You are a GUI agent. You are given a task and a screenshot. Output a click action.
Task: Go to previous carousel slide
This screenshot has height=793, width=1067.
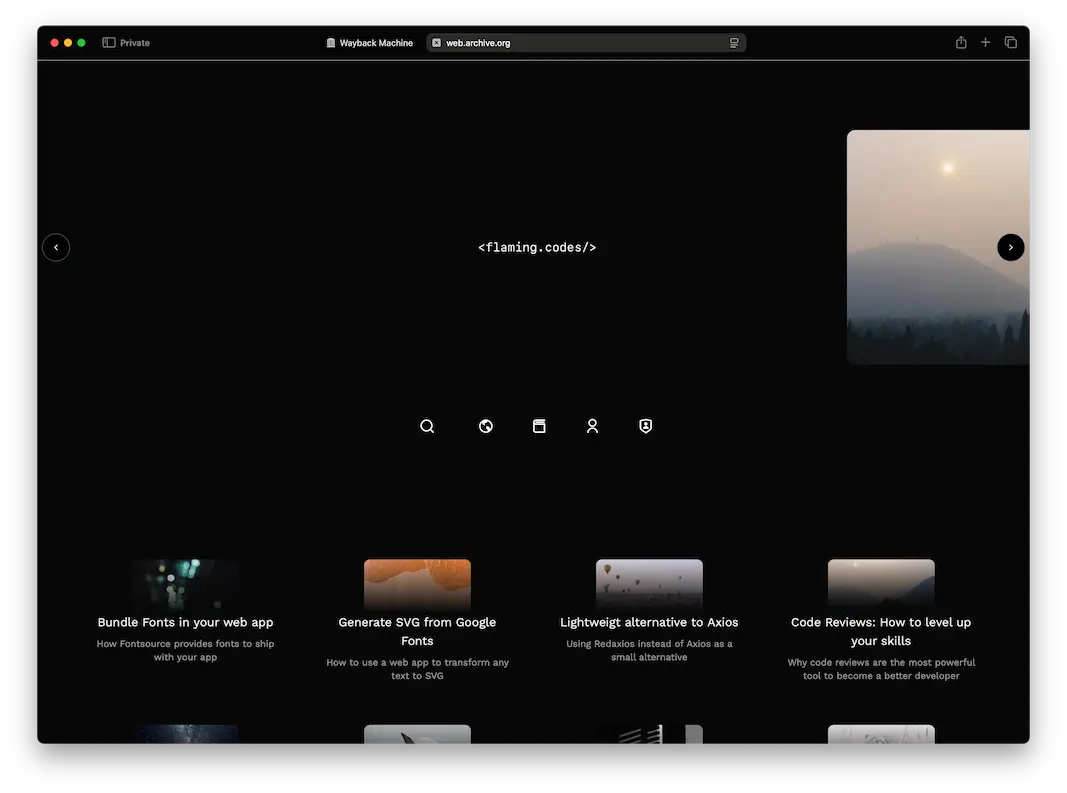[56, 247]
